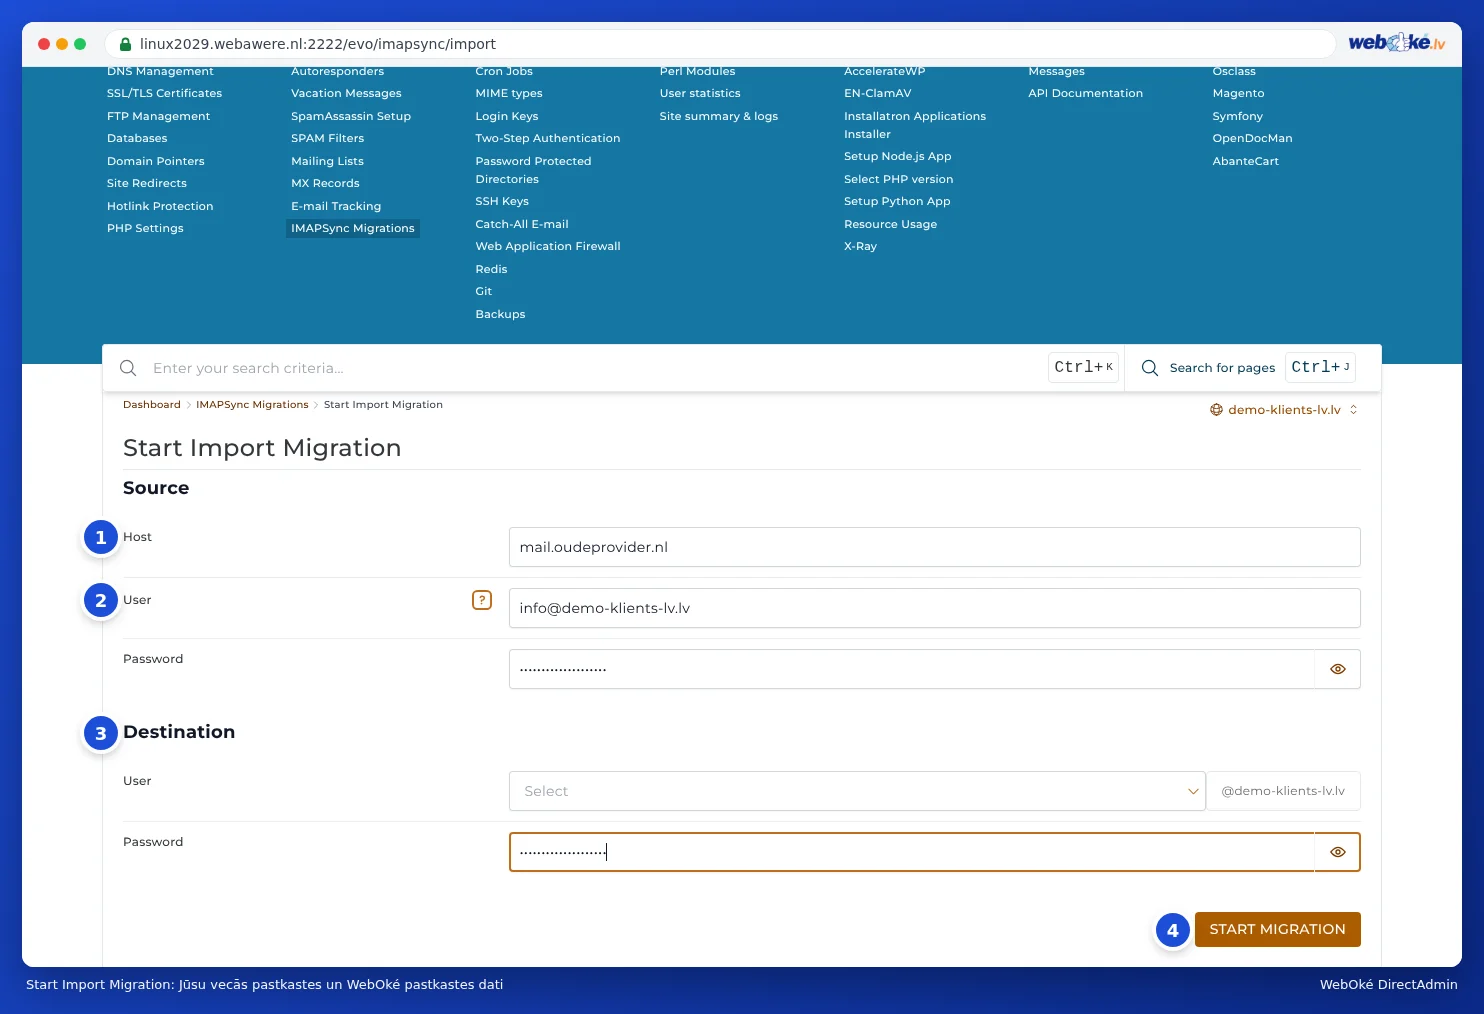The image size is (1484, 1014).
Task: Click the WebOké.lv logo
Action: 1396,42
